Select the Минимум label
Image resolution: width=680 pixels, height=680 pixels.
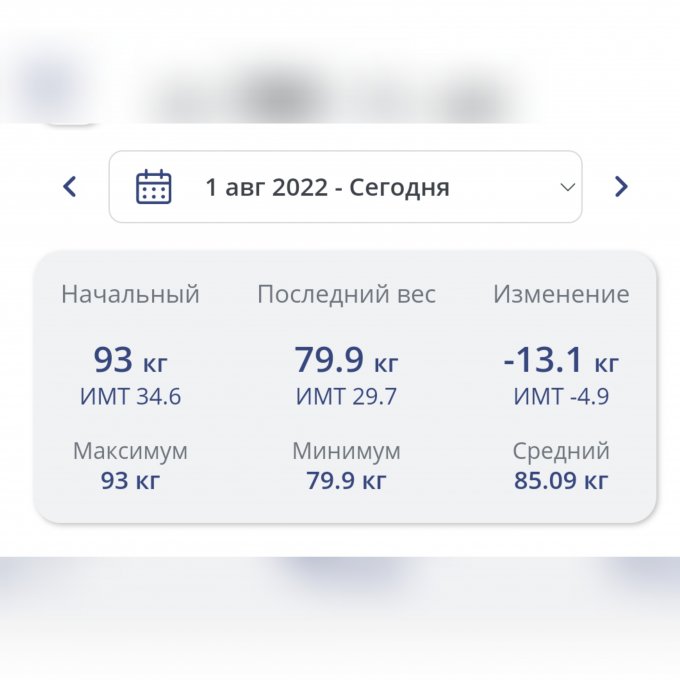click(x=346, y=451)
